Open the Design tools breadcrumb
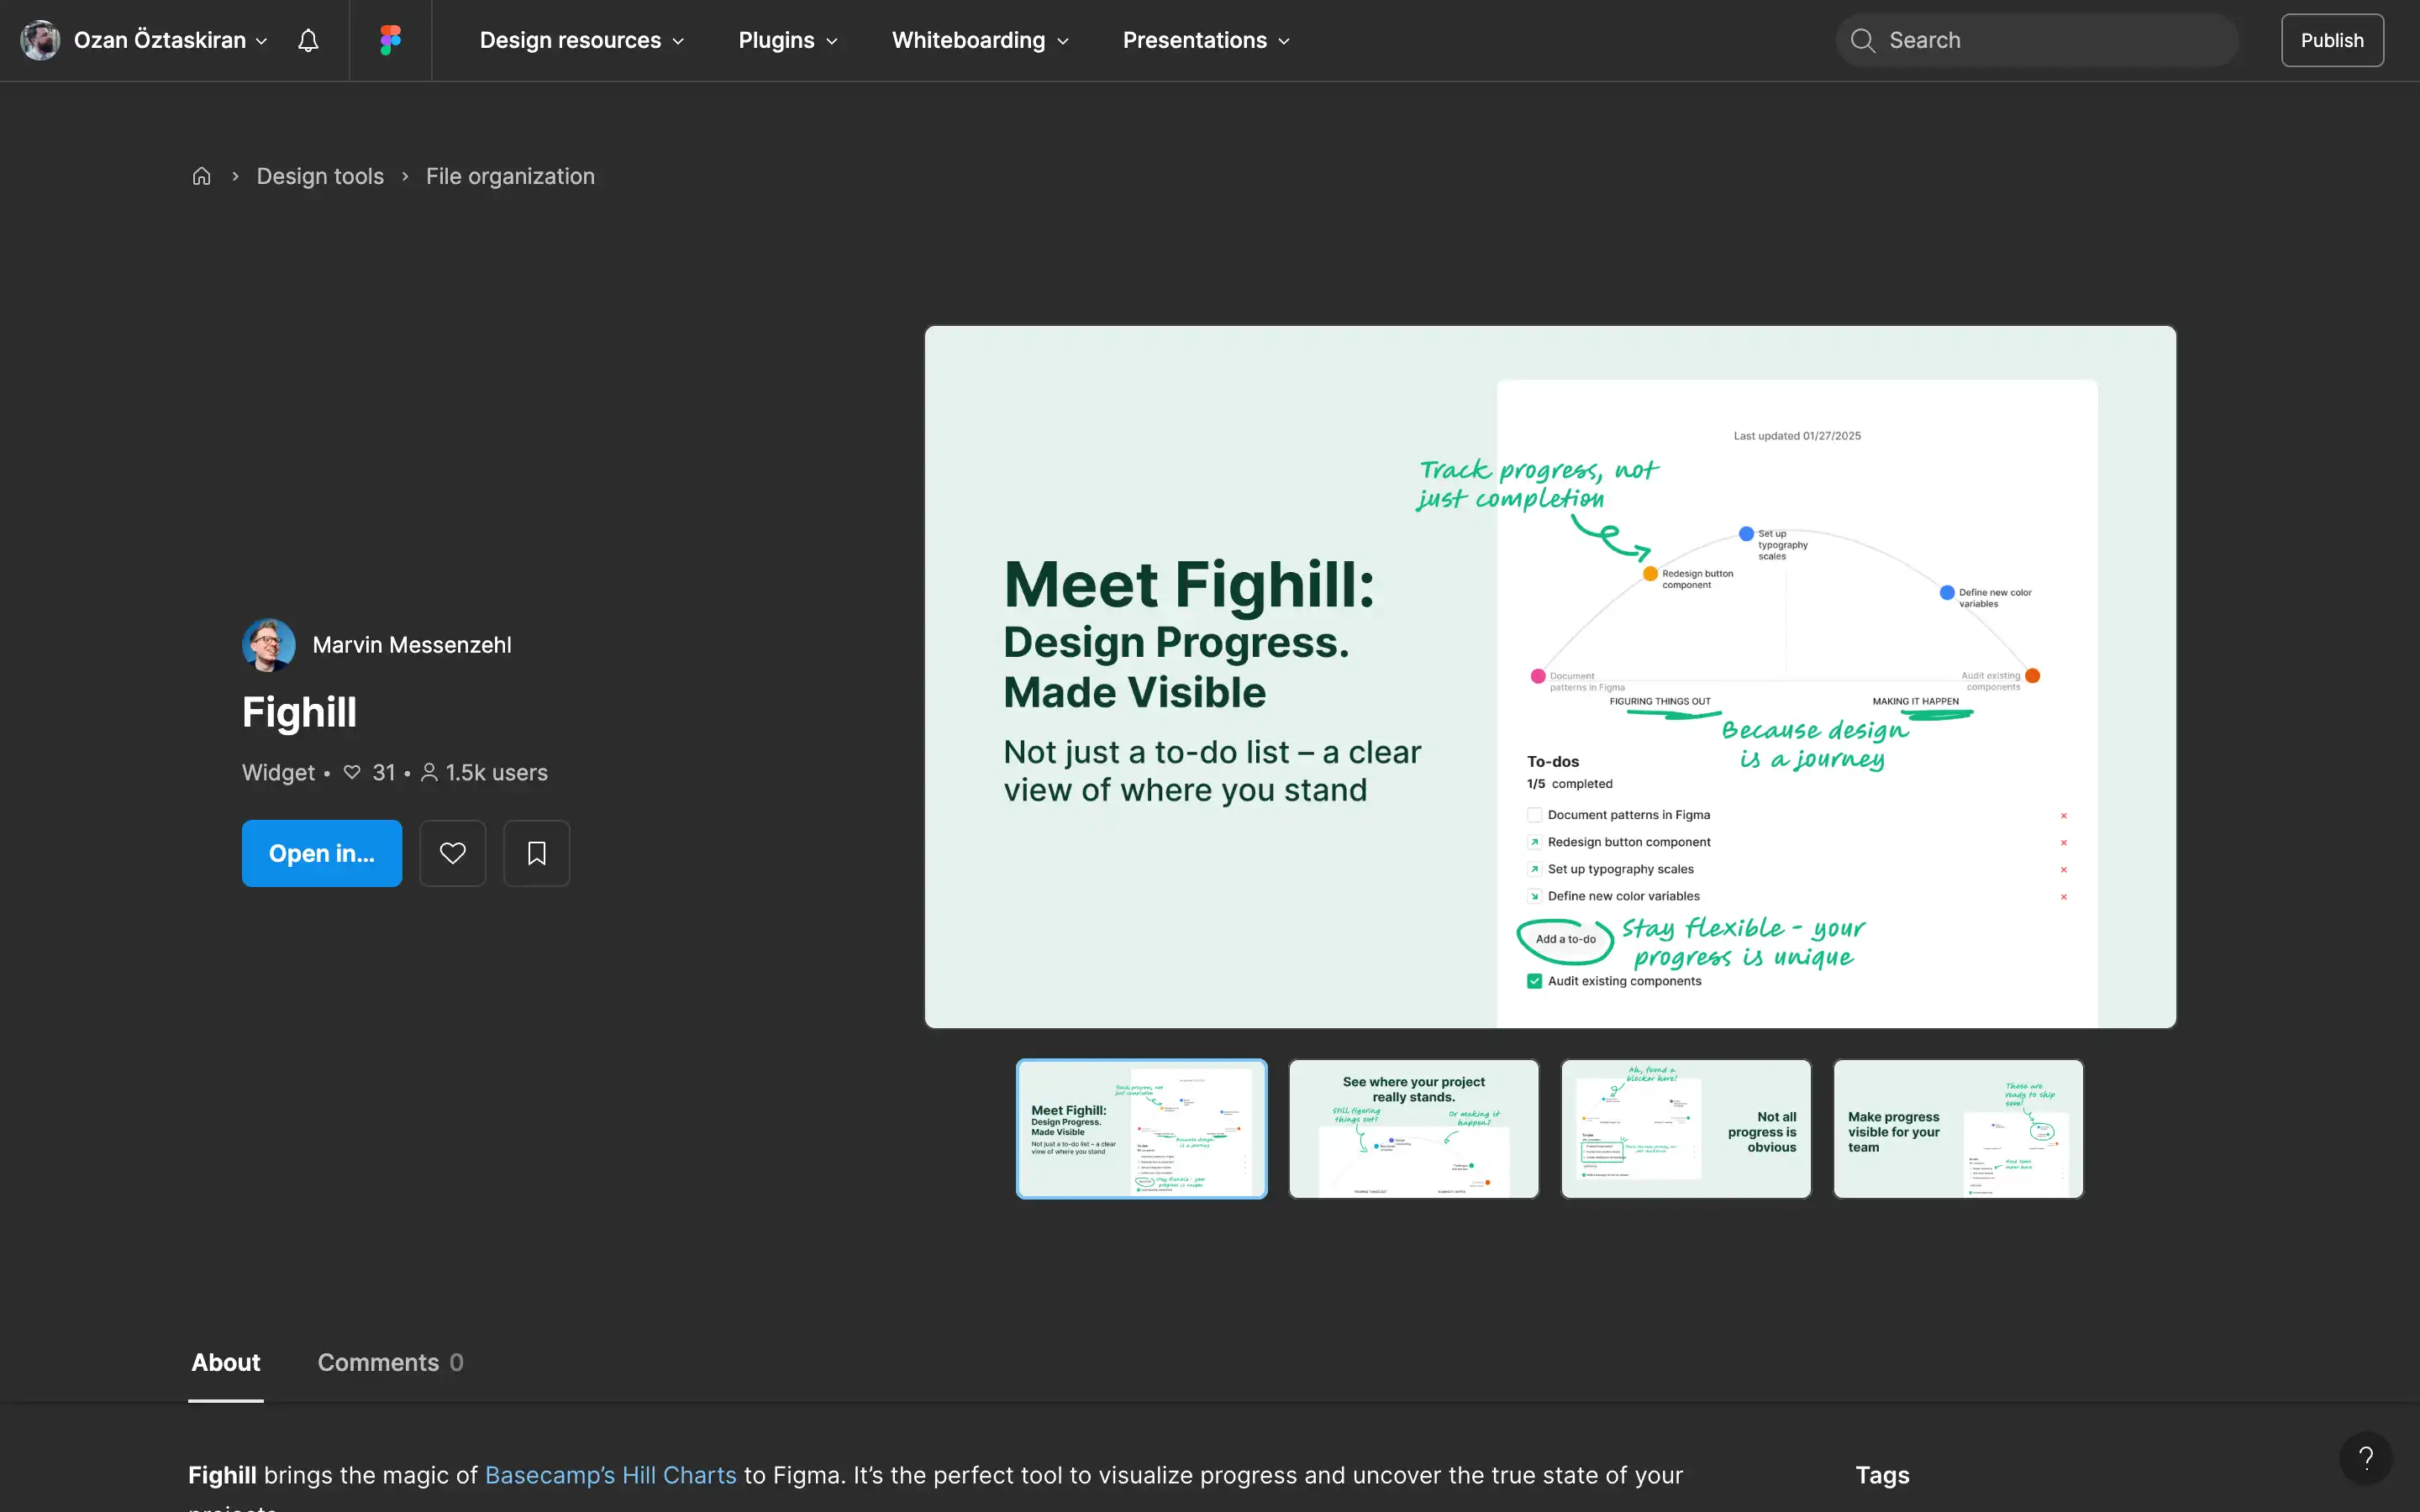The height and width of the screenshot is (1512, 2420). 320,176
